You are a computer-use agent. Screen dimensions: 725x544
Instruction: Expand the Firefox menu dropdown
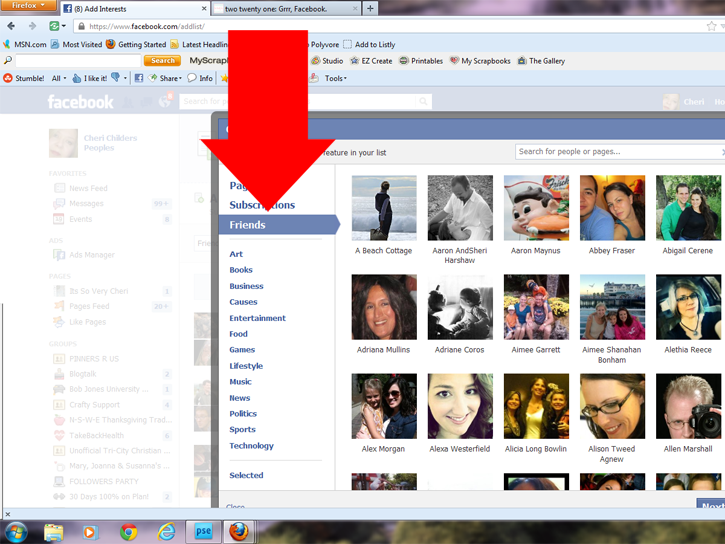28,6
